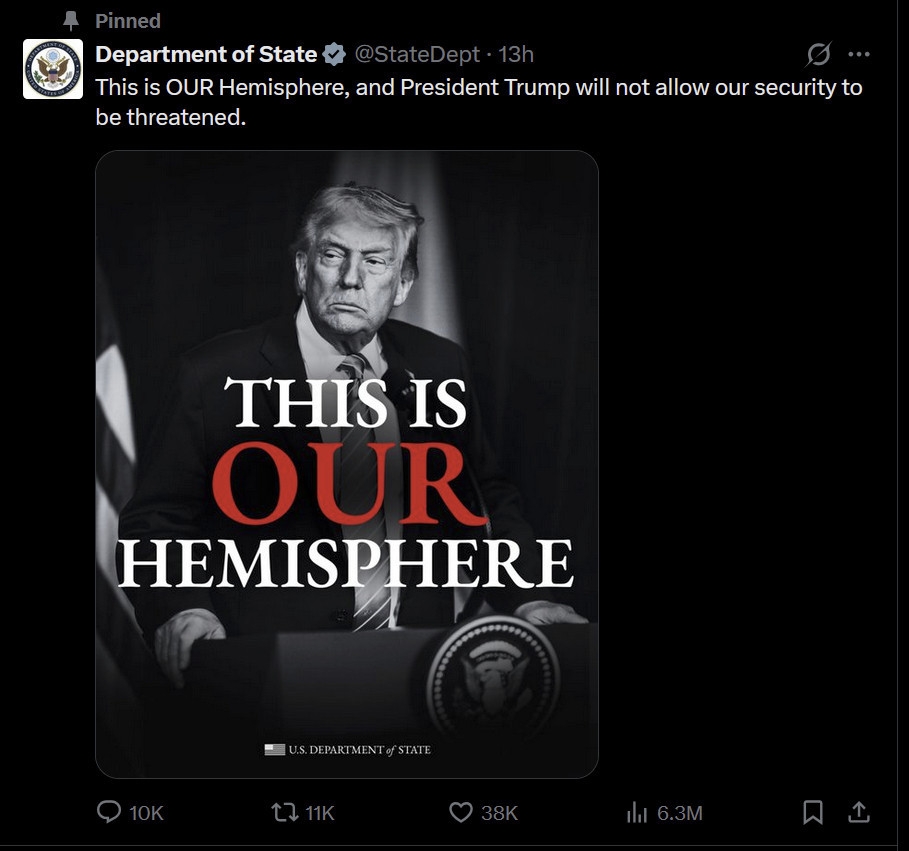This screenshot has width=909, height=851.
Task: Click the "Pinned" label text
Action: (x=128, y=20)
